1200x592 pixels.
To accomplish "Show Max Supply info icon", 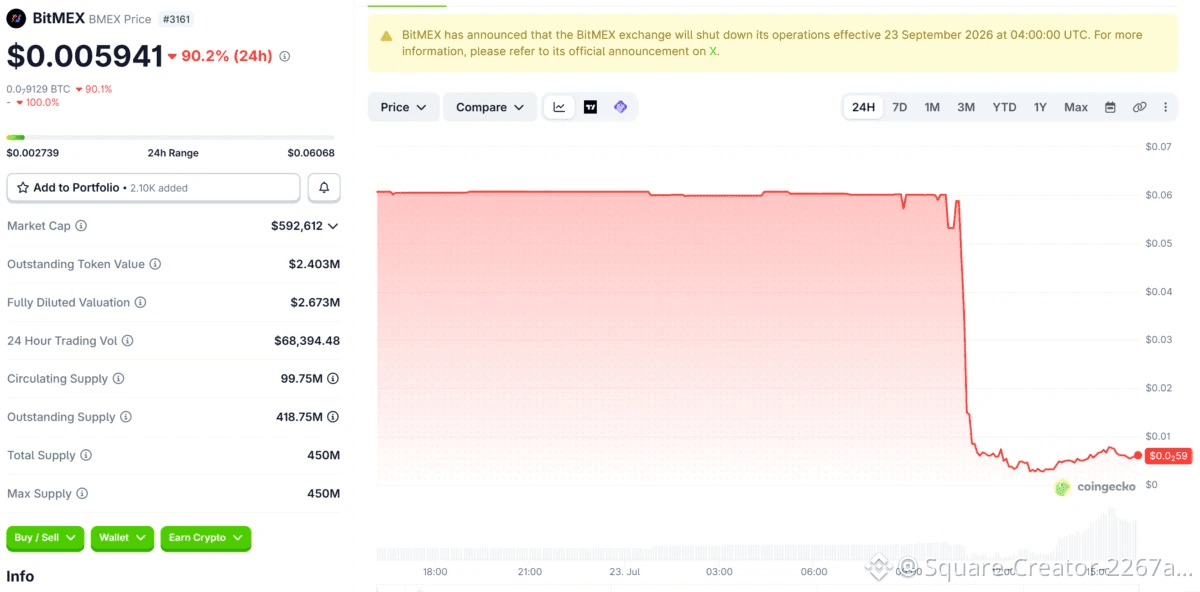I will pos(82,493).
